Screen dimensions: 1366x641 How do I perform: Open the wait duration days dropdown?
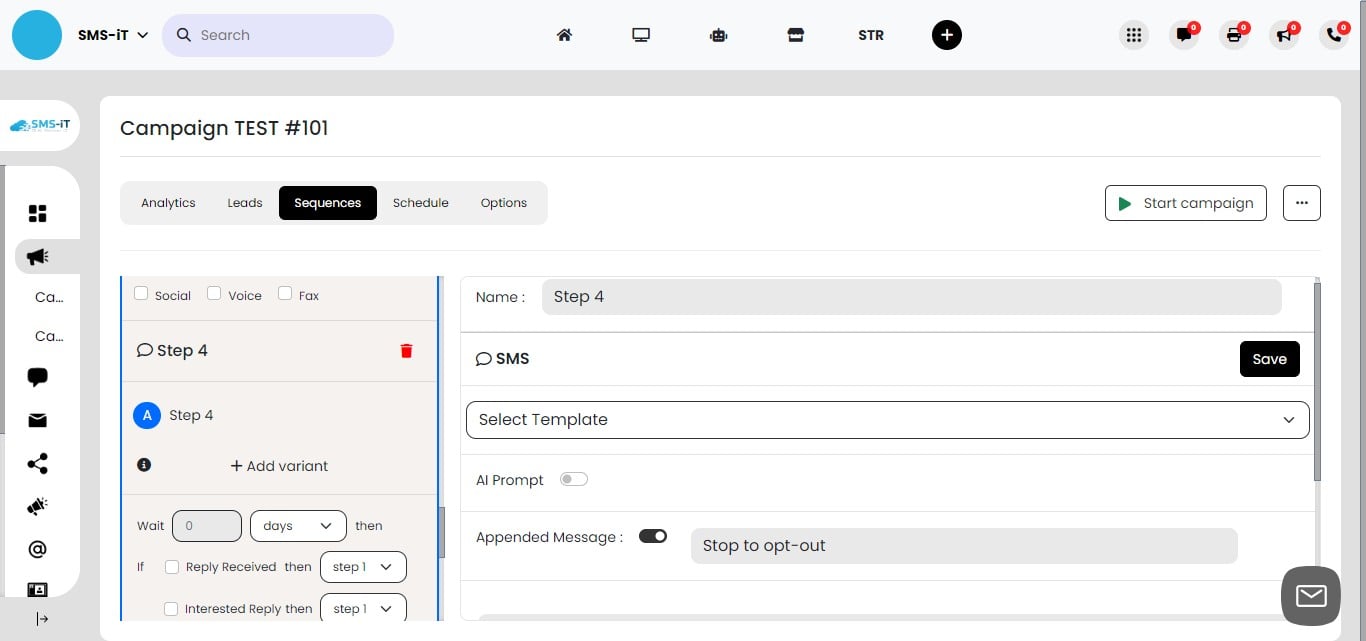297,525
